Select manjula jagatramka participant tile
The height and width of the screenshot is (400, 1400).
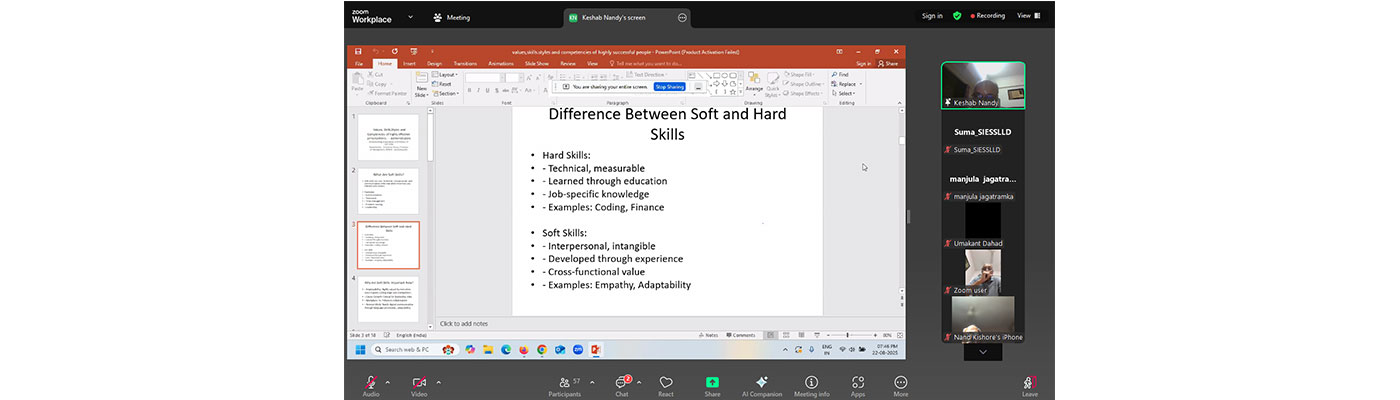[x=983, y=179]
